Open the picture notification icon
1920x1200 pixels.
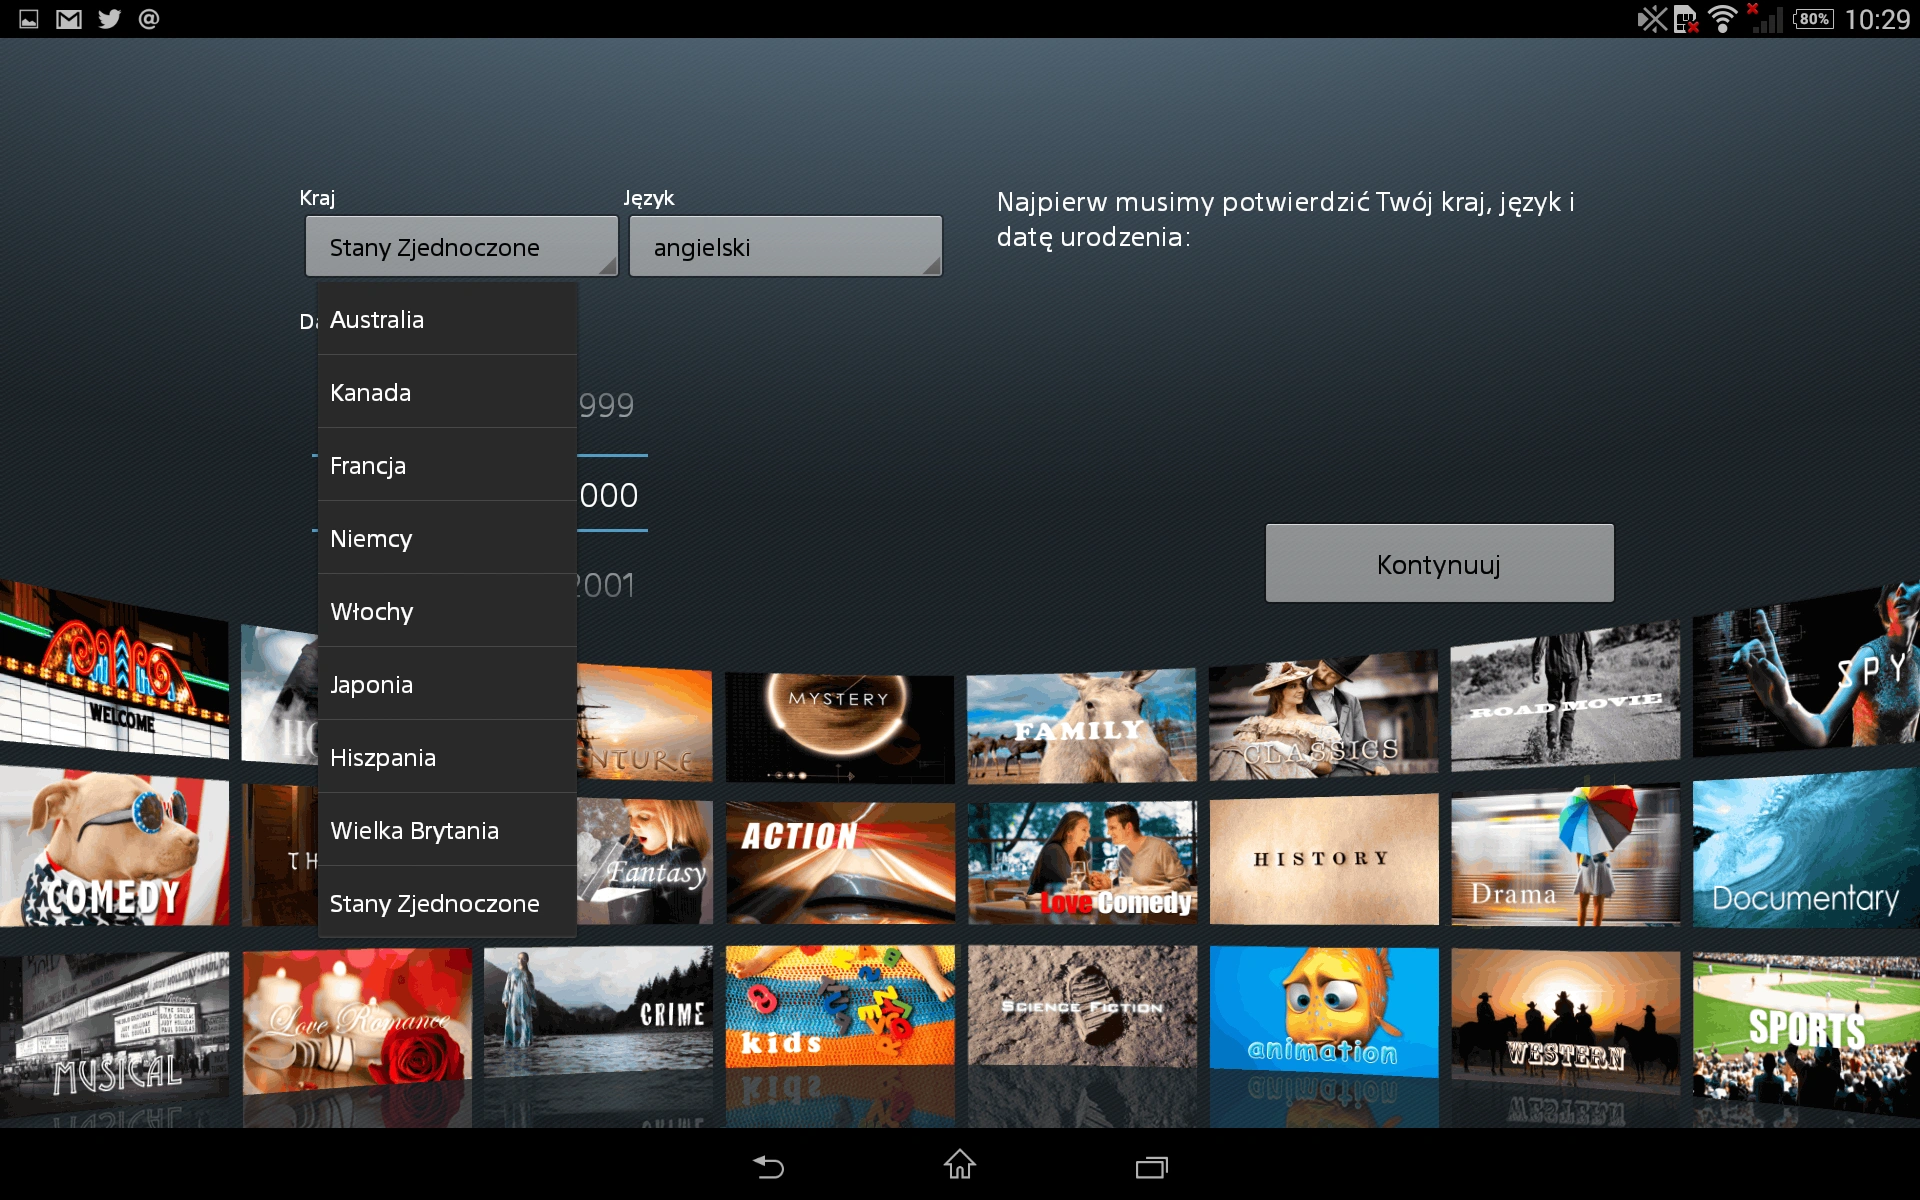[29, 19]
